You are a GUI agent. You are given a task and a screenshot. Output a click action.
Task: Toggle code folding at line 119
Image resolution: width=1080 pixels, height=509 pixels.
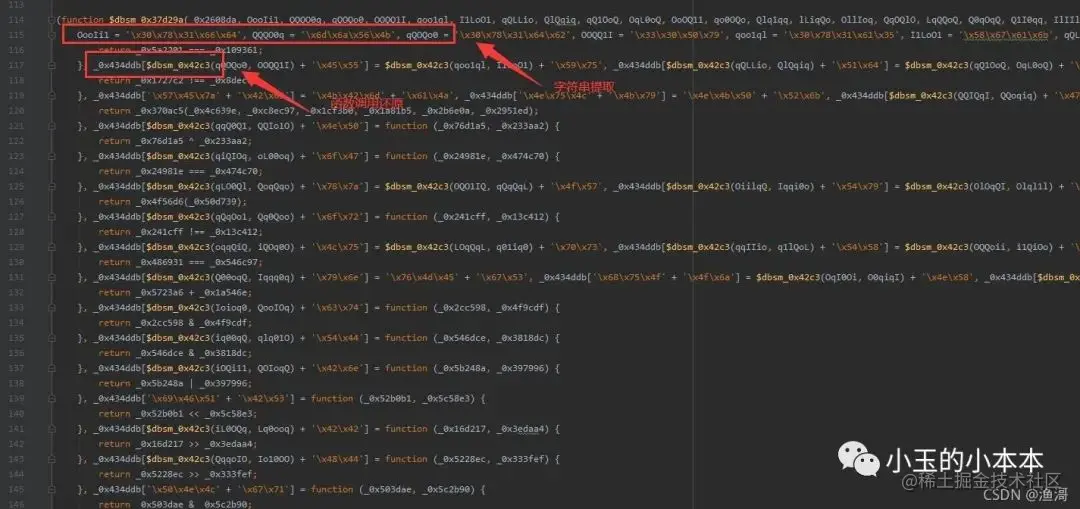click(53, 95)
